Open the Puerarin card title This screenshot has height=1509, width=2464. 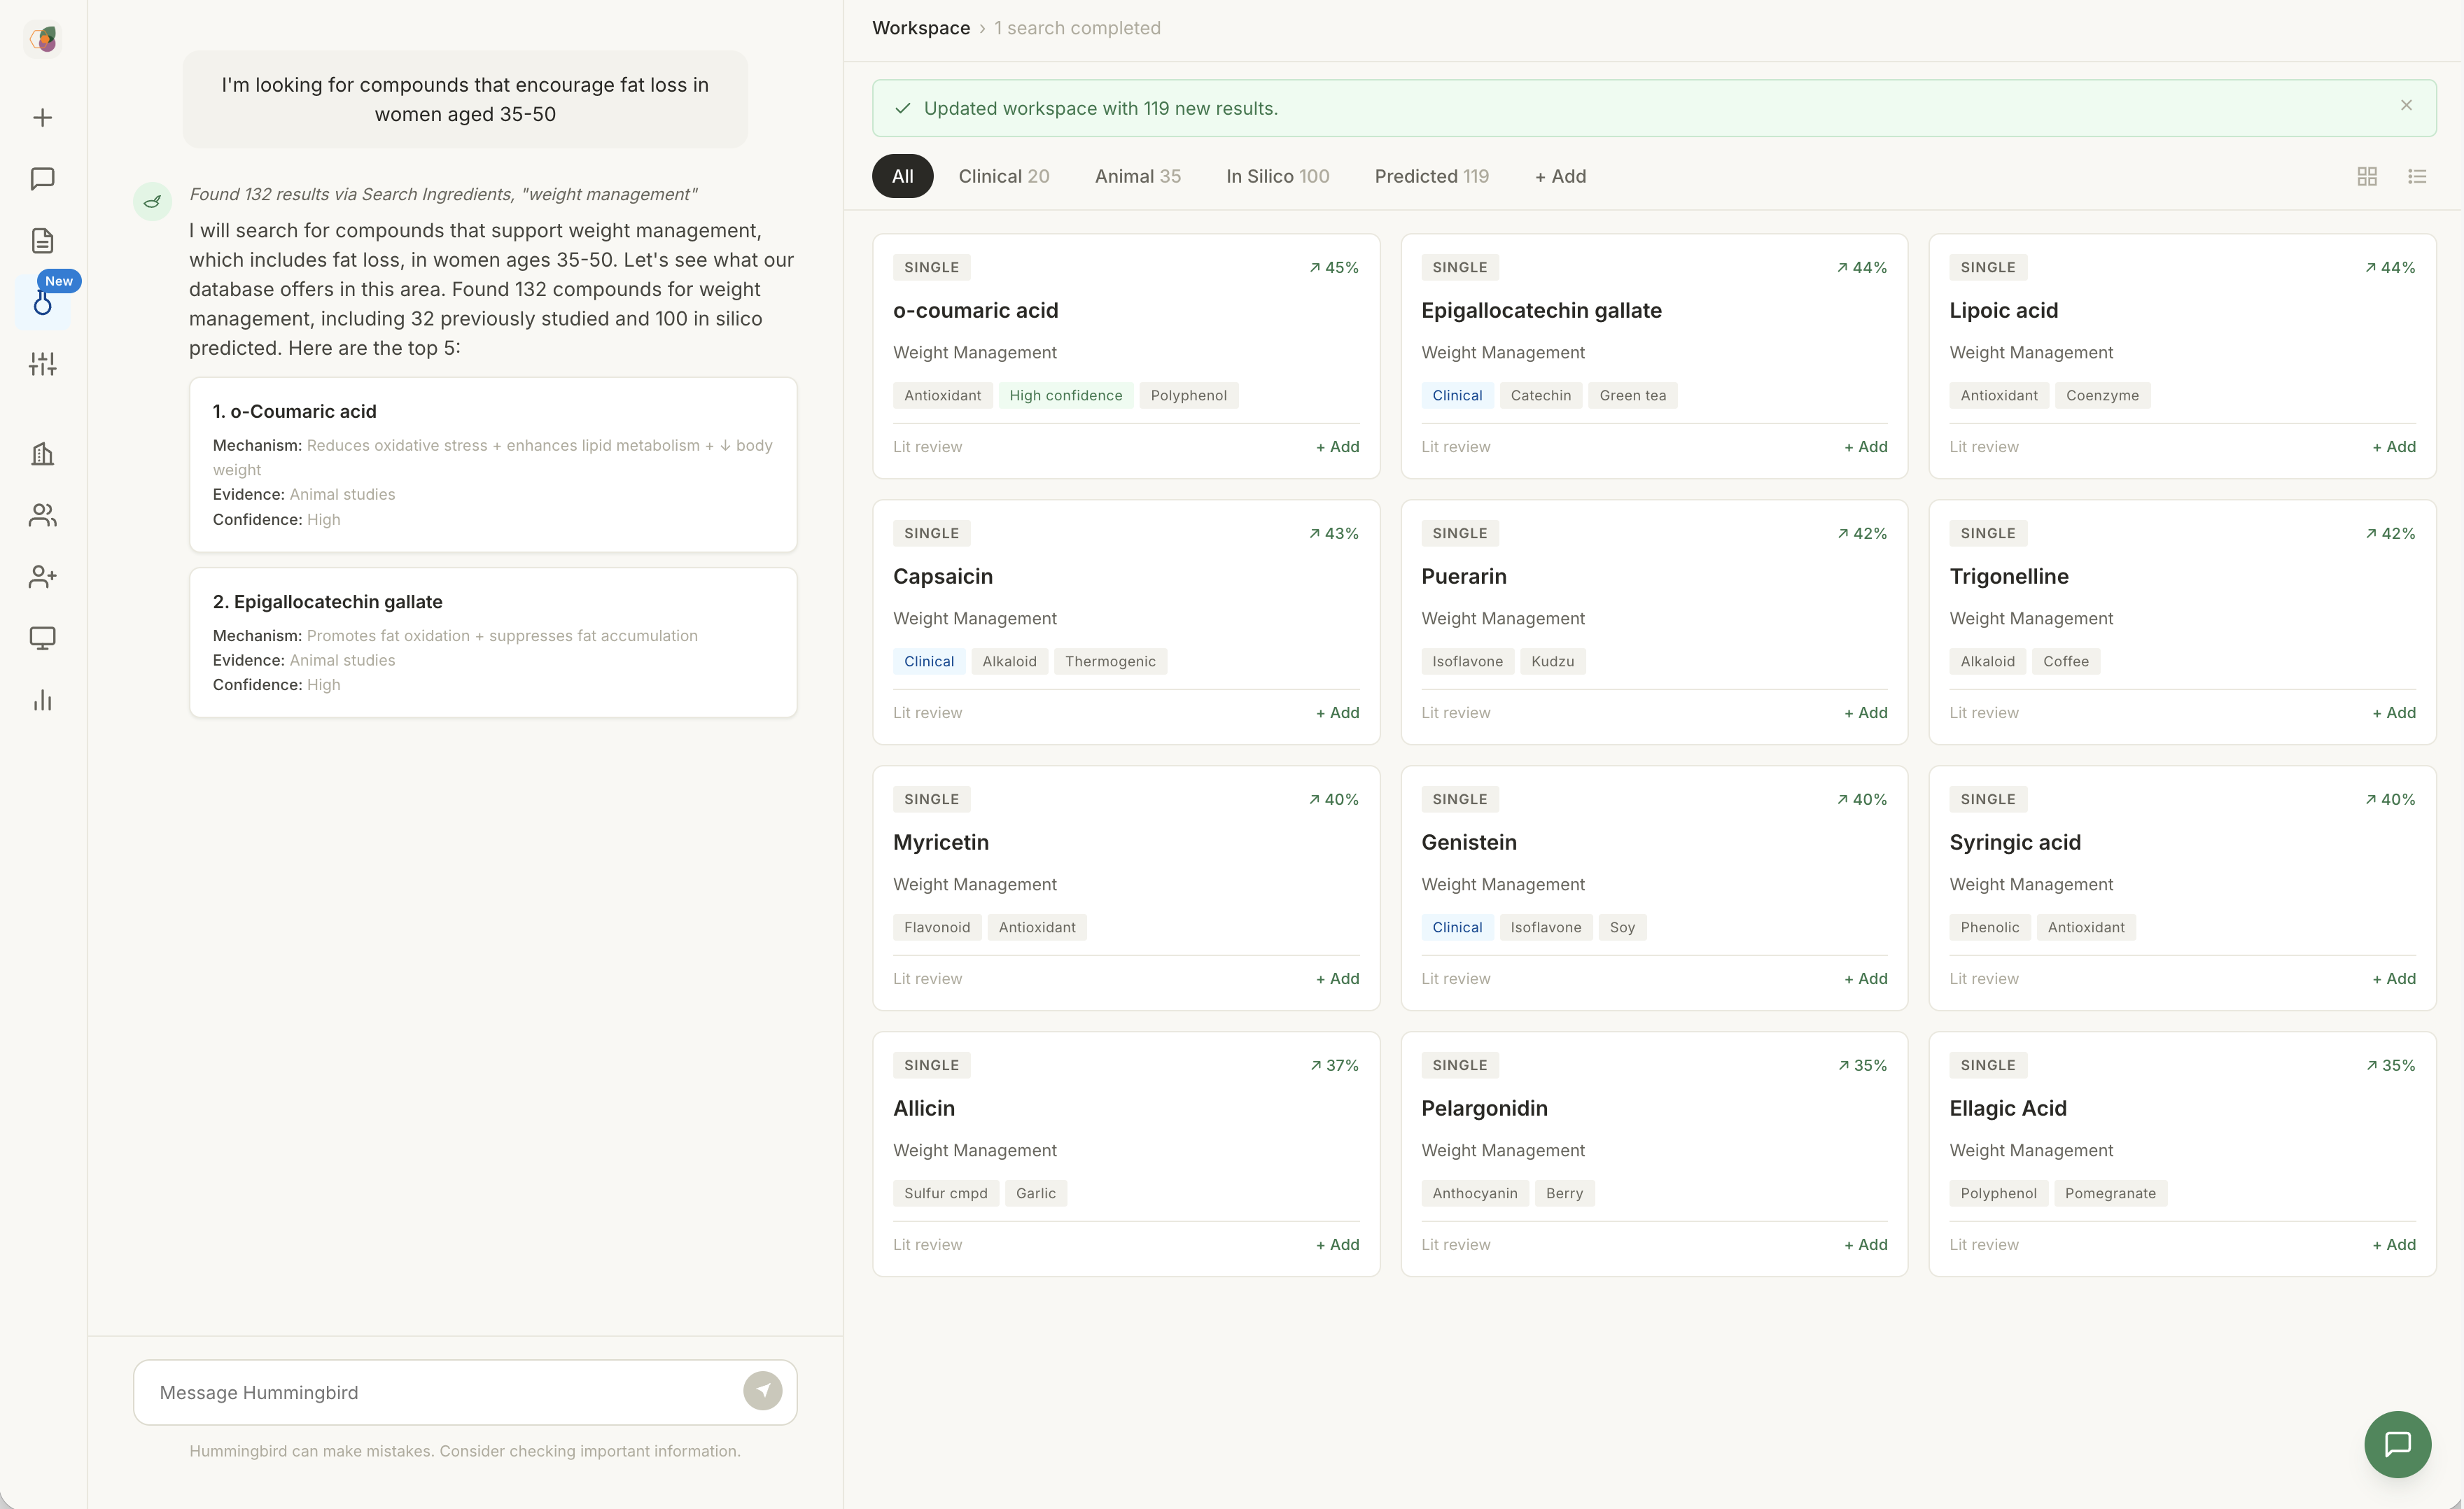tap(1463, 577)
